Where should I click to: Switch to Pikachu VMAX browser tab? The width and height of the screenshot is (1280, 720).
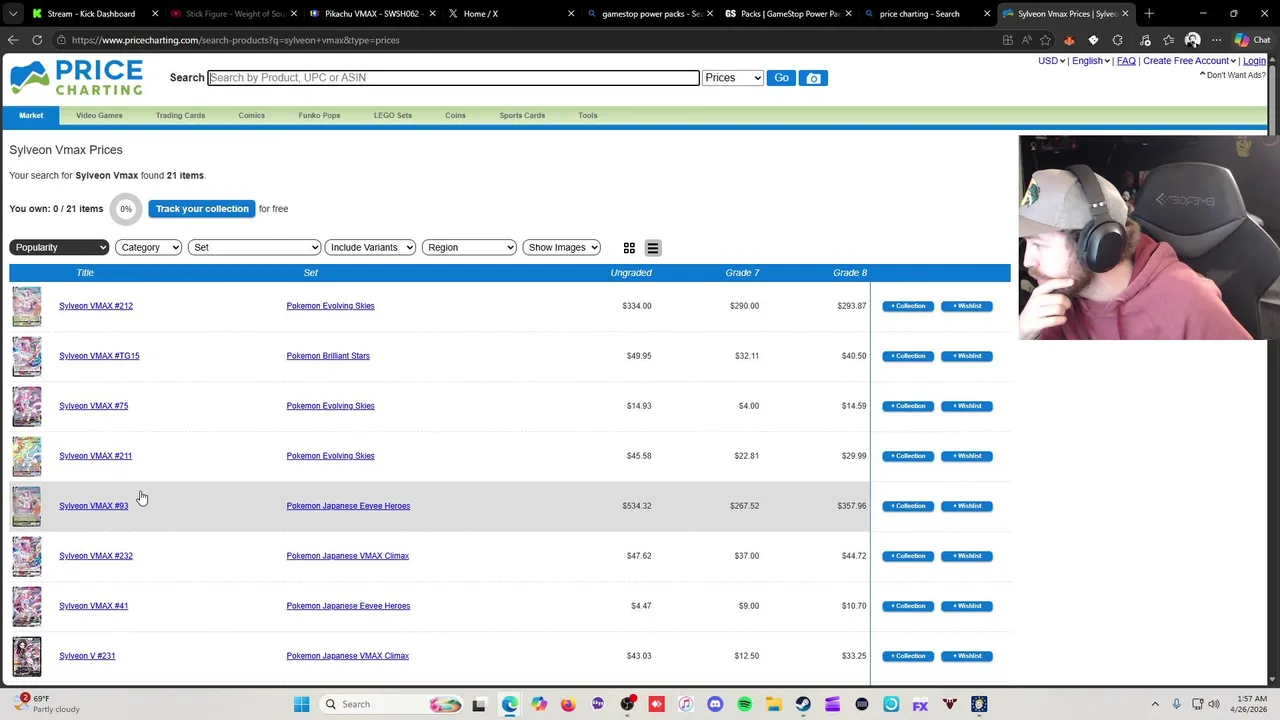point(371,14)
